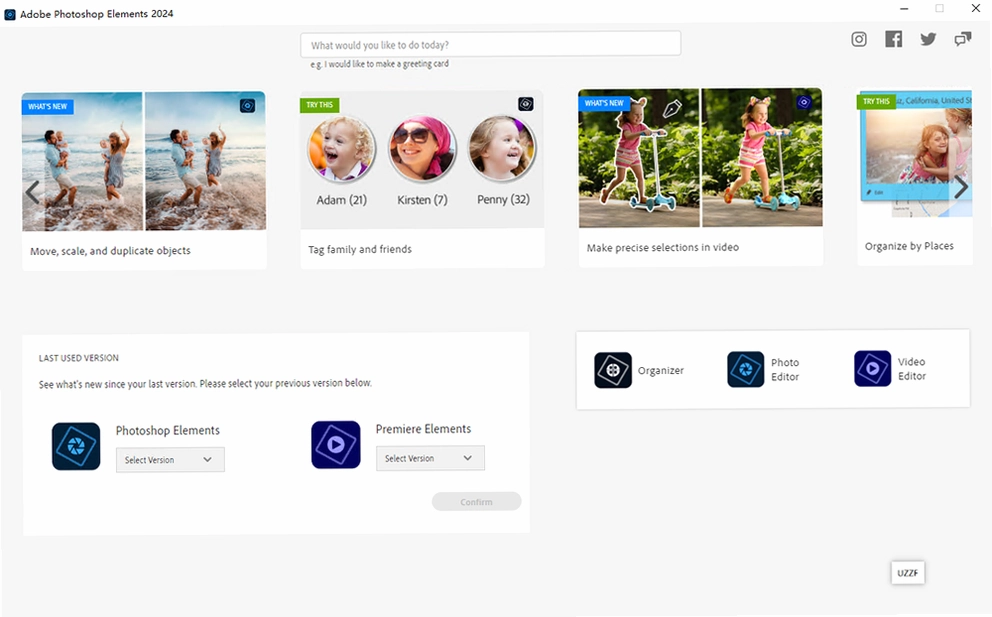992x617 pixels.
Task: Open the Make precise selections in video card
Action: 700,177
